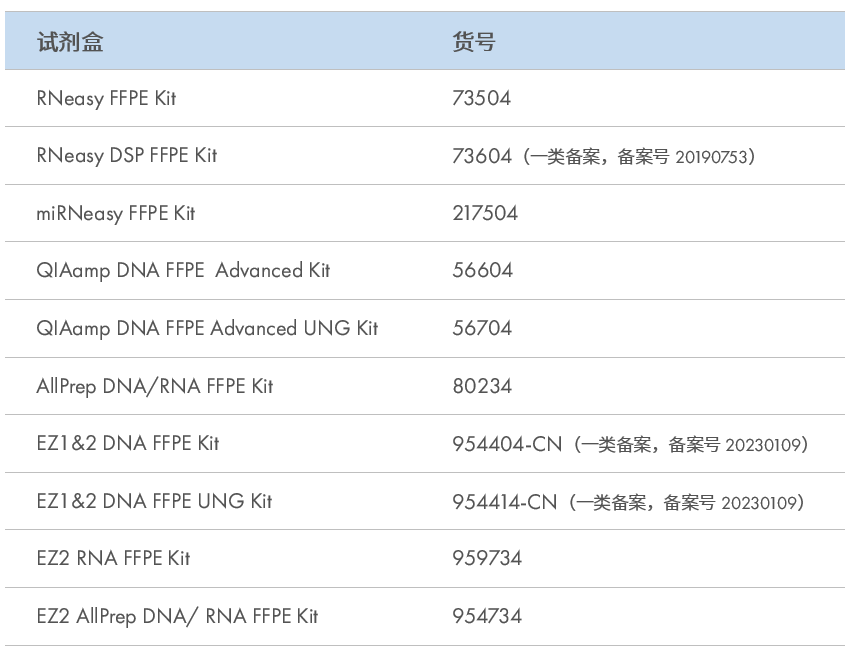Click catalog number 73504

(x=481, y=98)
